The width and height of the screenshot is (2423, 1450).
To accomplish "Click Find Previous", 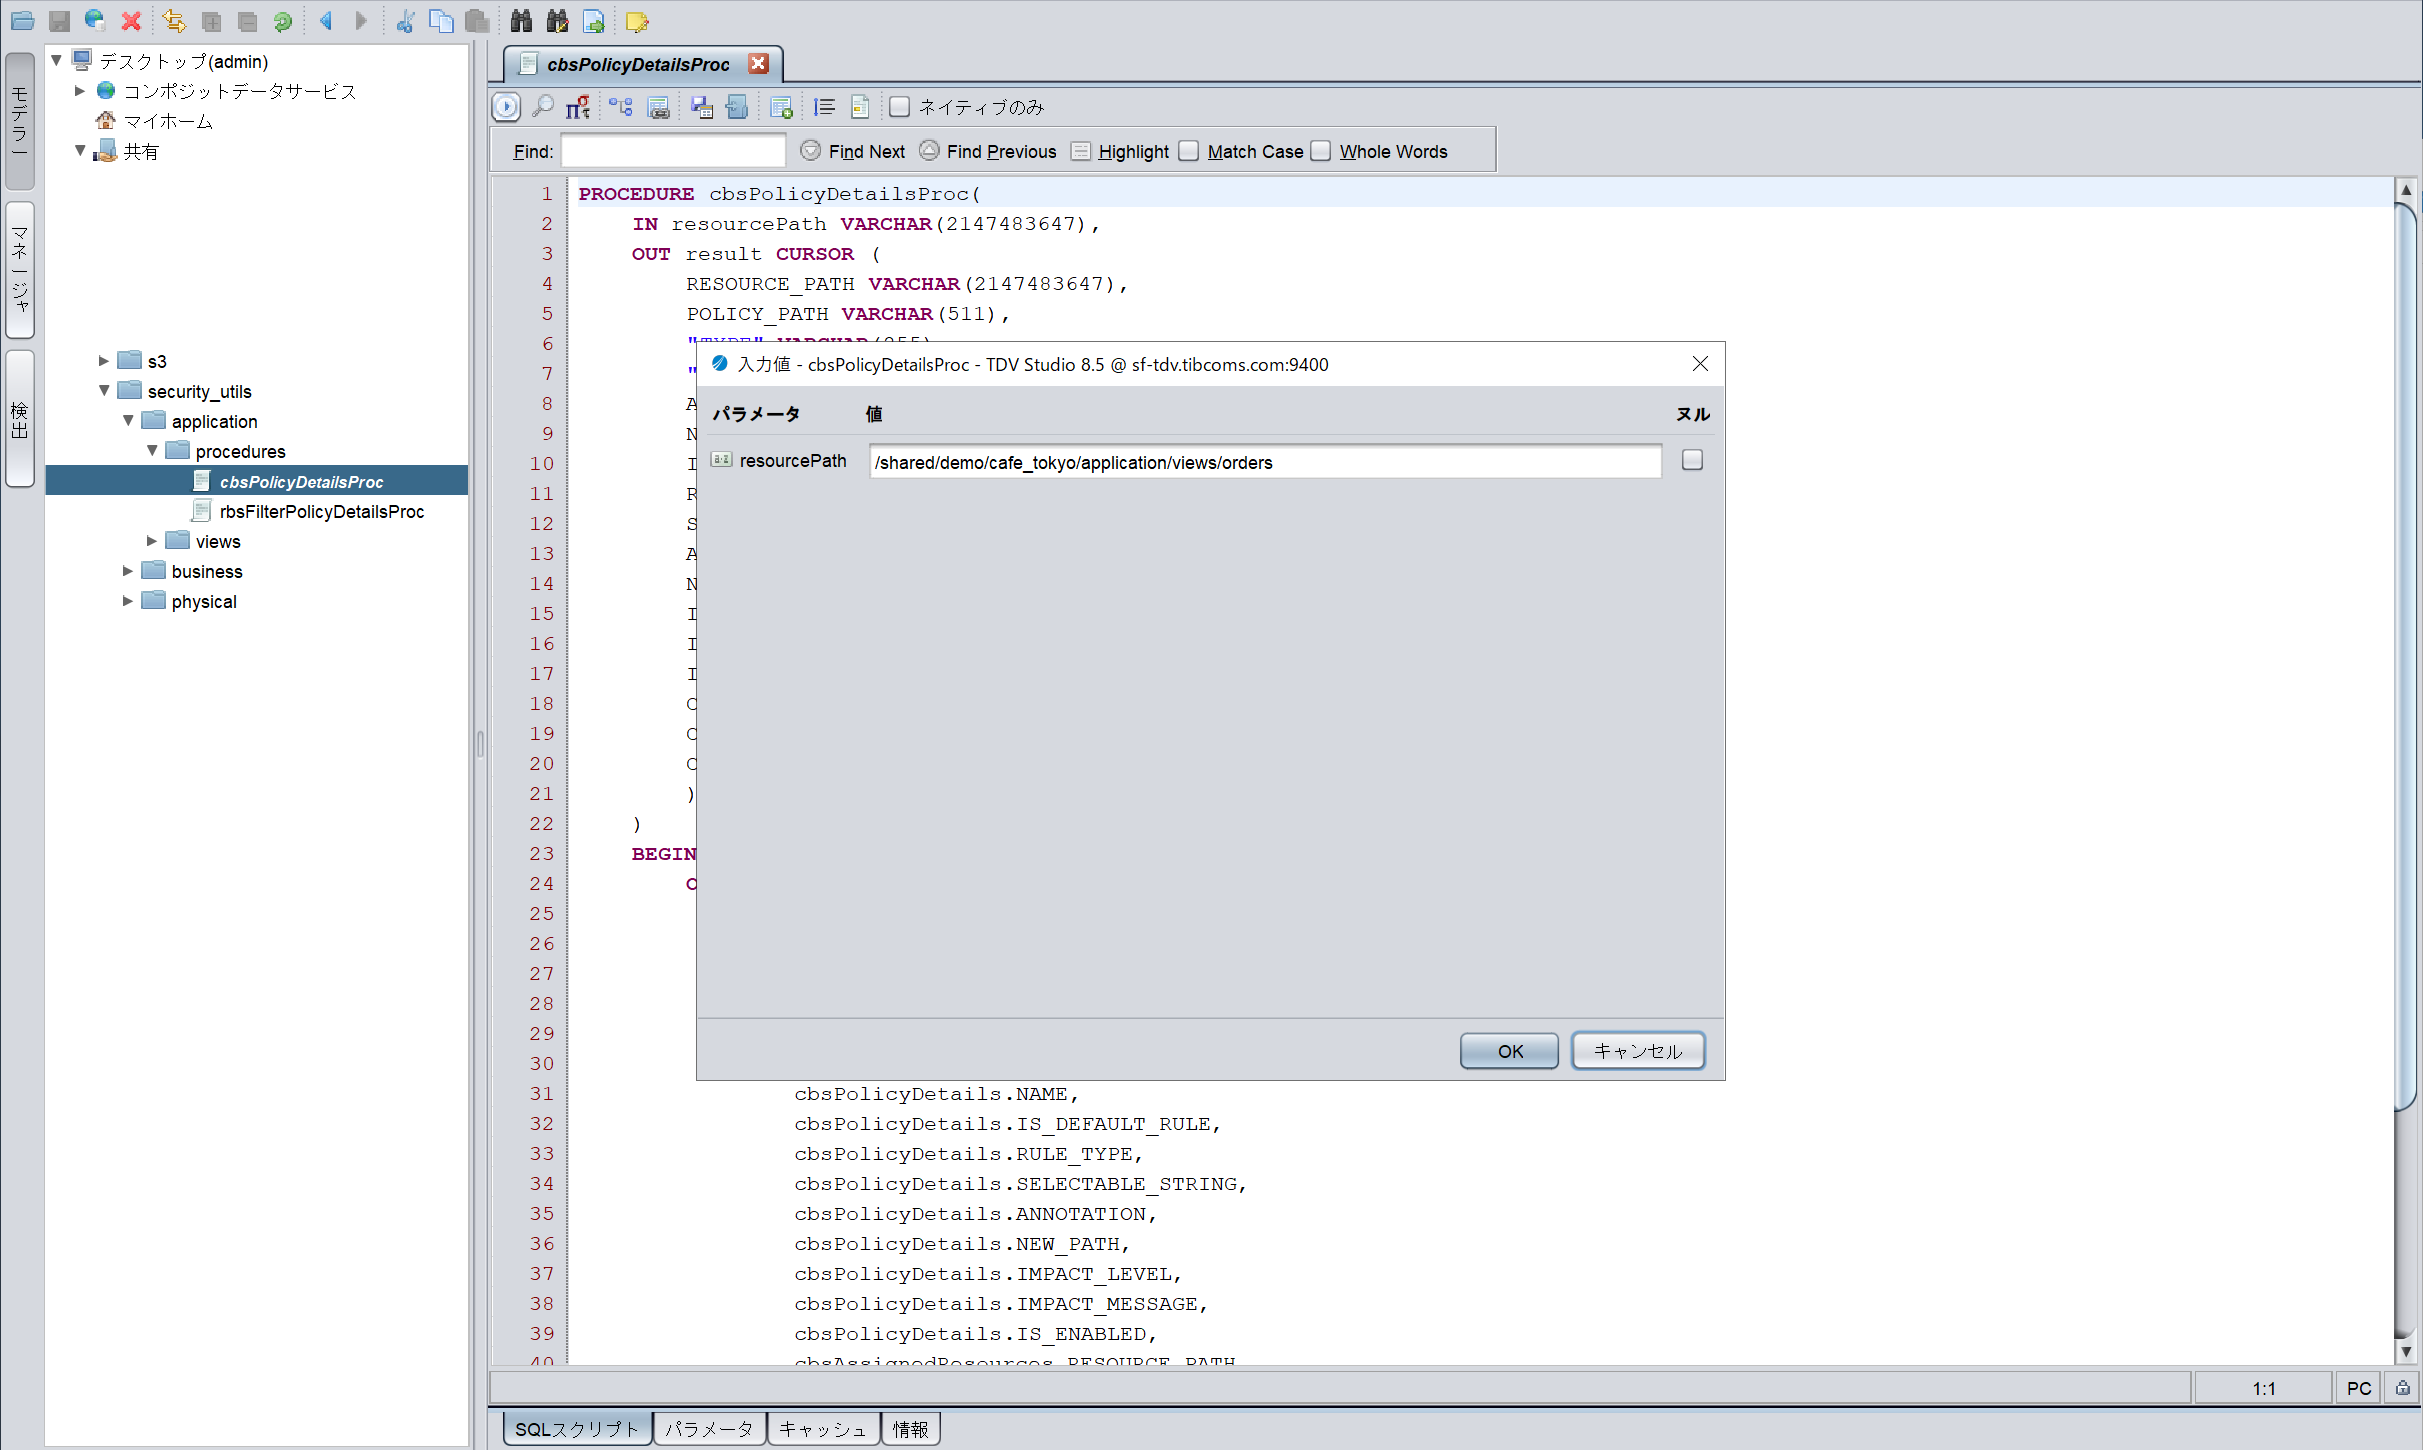I will (988, 151).
